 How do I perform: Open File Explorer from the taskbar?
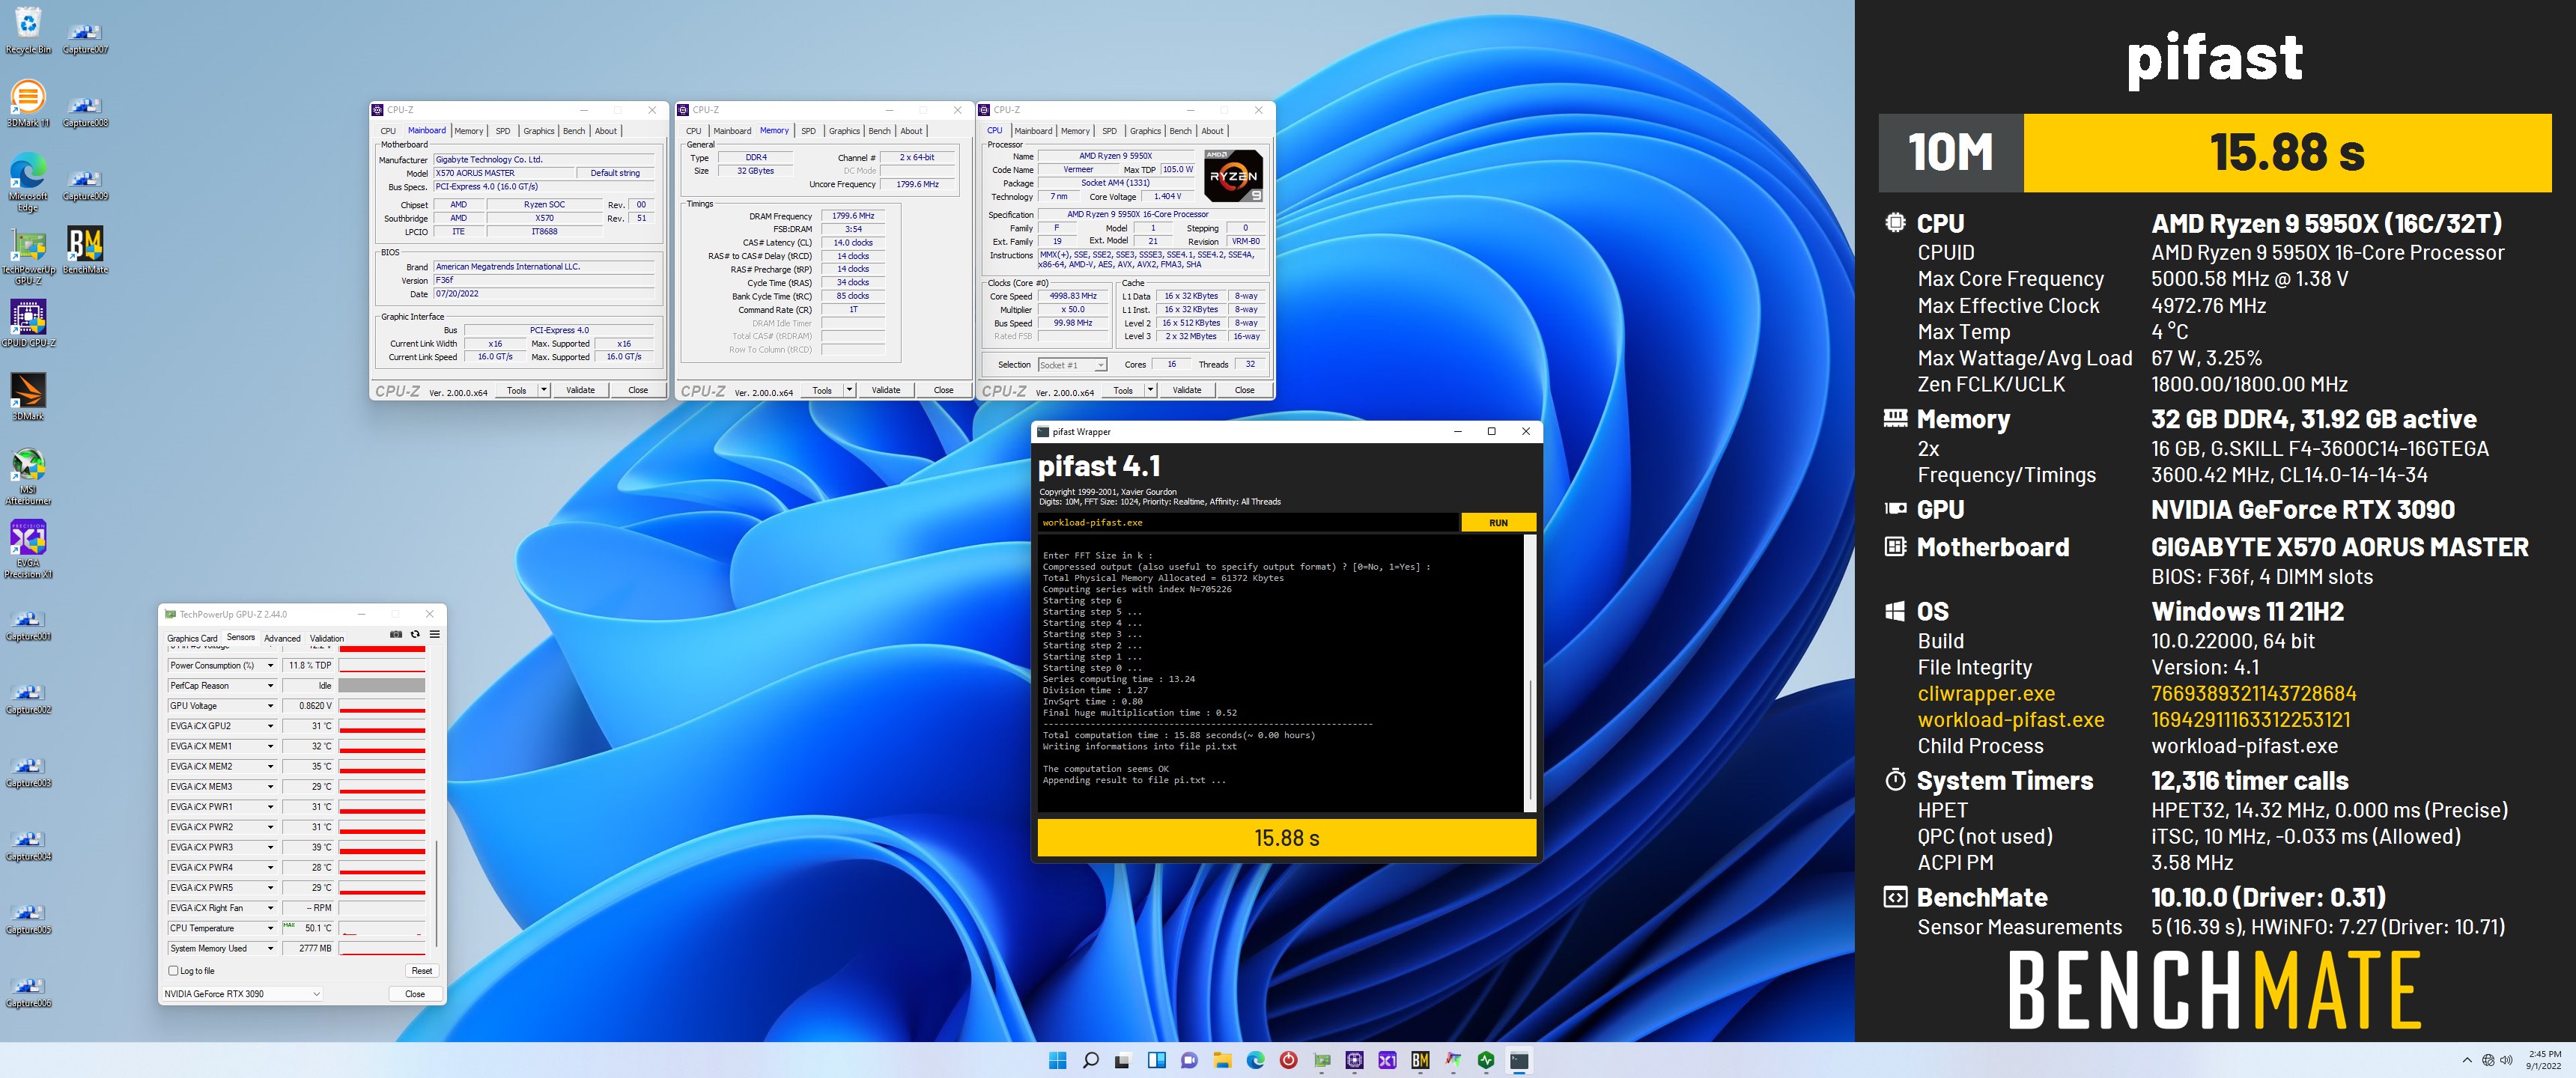pos(1222,1060)
